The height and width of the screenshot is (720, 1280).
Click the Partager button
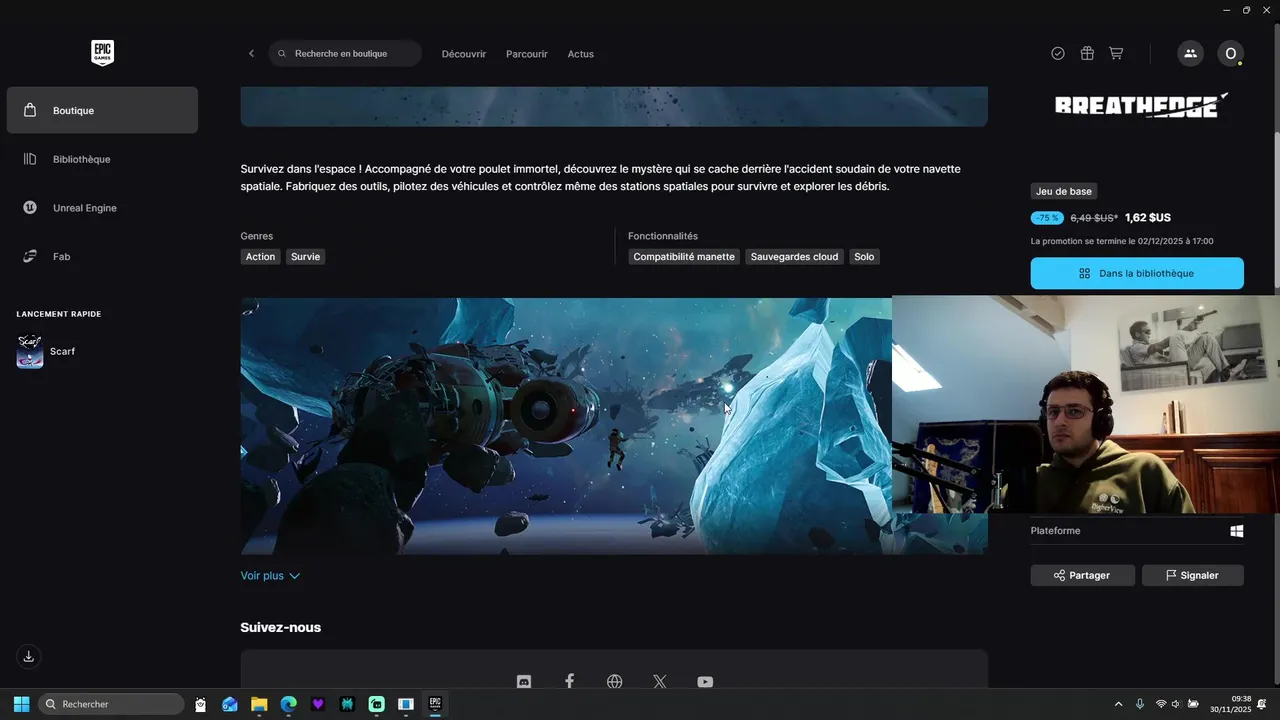click(x=1083, y=575)
